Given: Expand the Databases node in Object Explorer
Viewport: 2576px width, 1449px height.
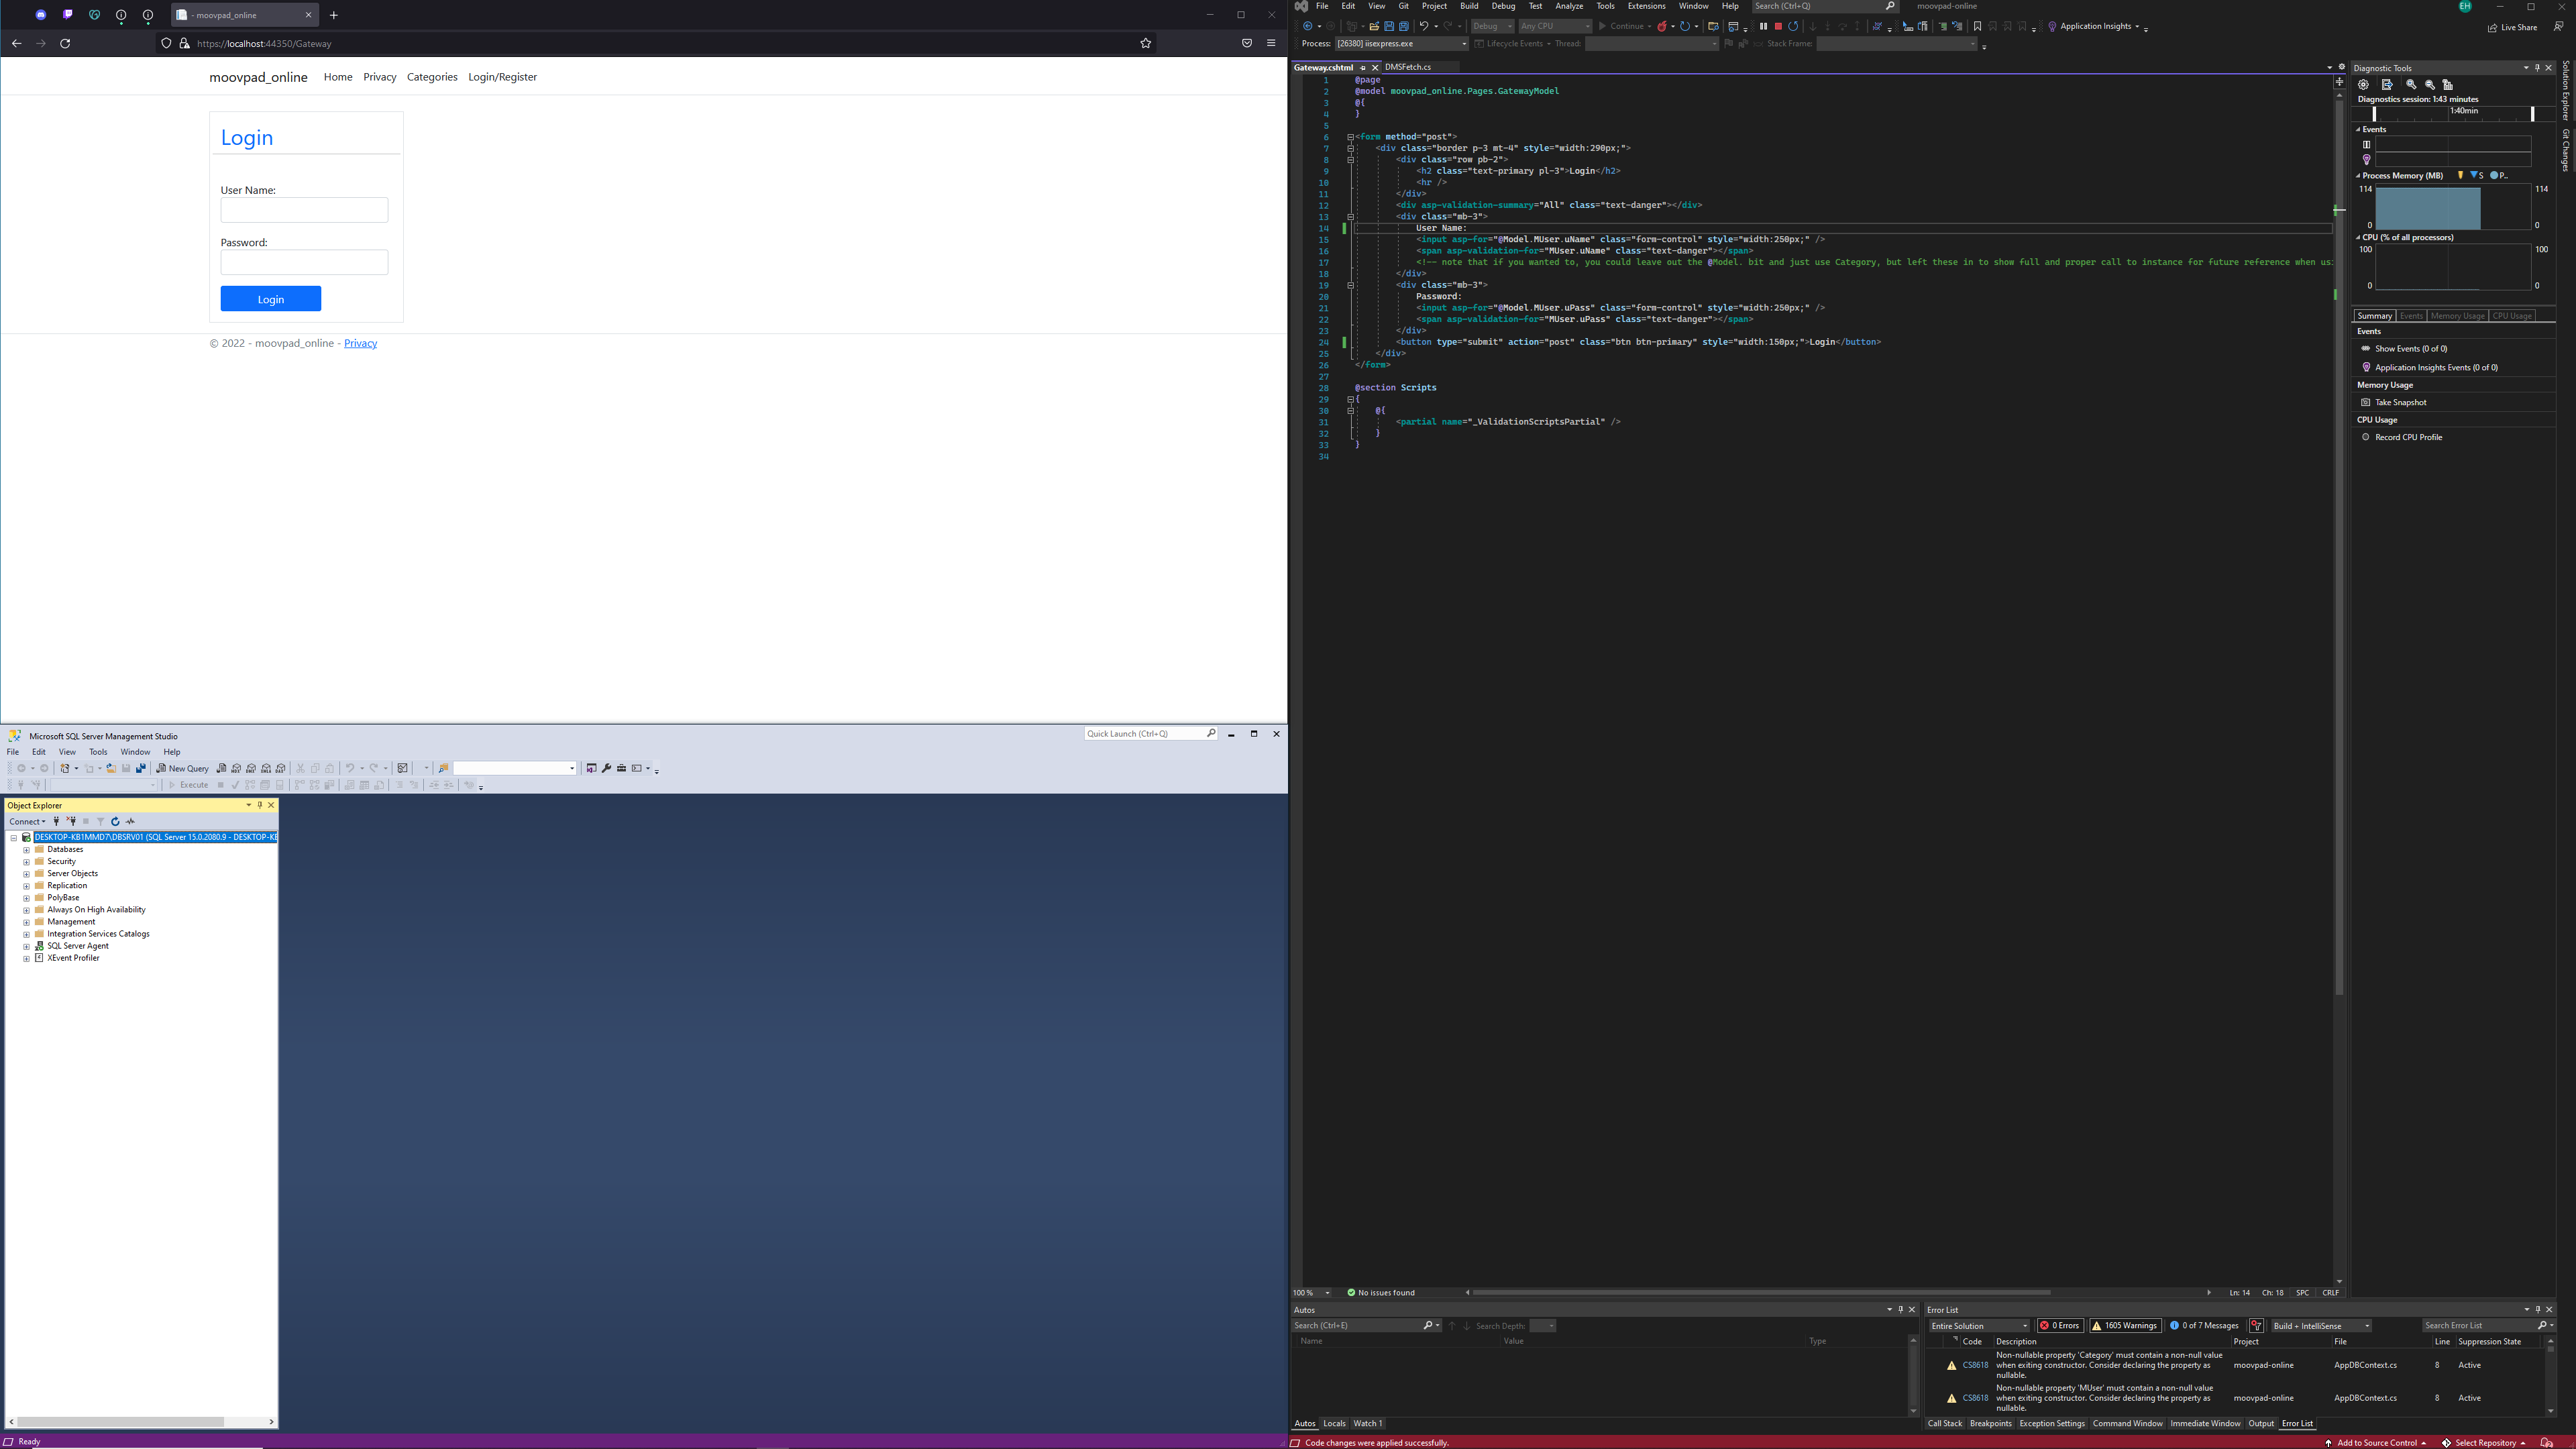Looking at the screenshot, I should pyautogui.click(x=26, y=849).
